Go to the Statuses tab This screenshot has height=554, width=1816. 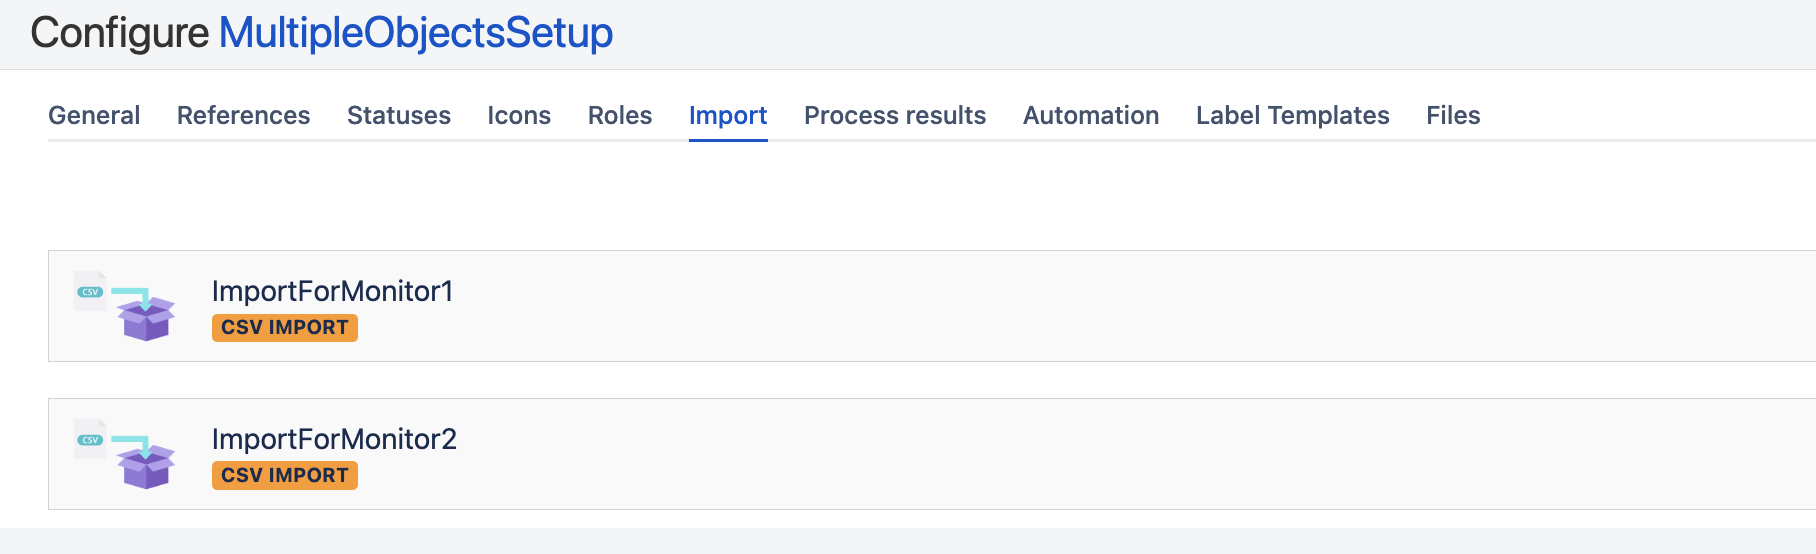pyautogui.click(x=398, y=115)
